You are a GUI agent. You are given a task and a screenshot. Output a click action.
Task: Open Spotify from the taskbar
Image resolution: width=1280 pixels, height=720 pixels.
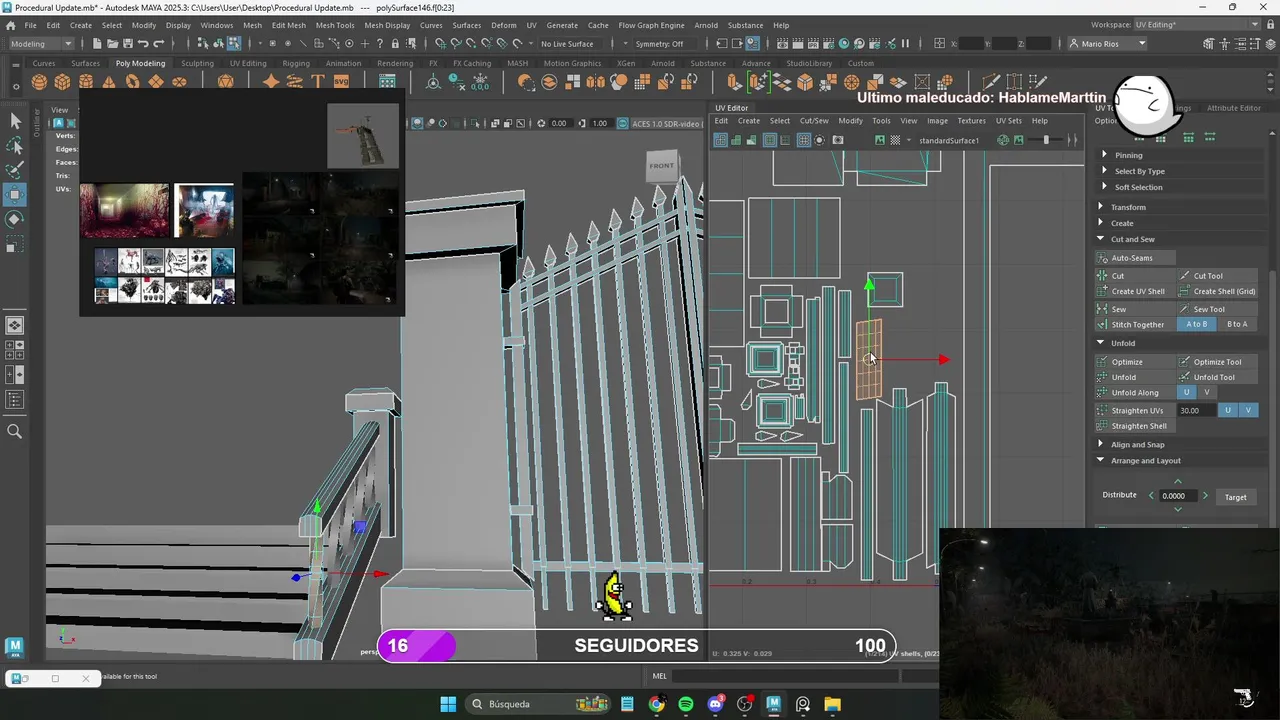[x=685, y=704]
